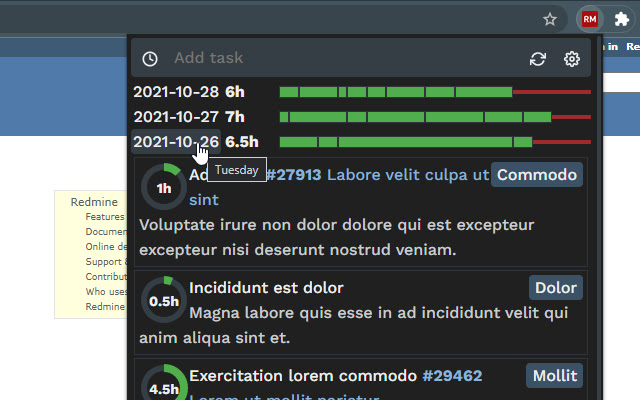Click the Mollit project tag

[554, 376]
